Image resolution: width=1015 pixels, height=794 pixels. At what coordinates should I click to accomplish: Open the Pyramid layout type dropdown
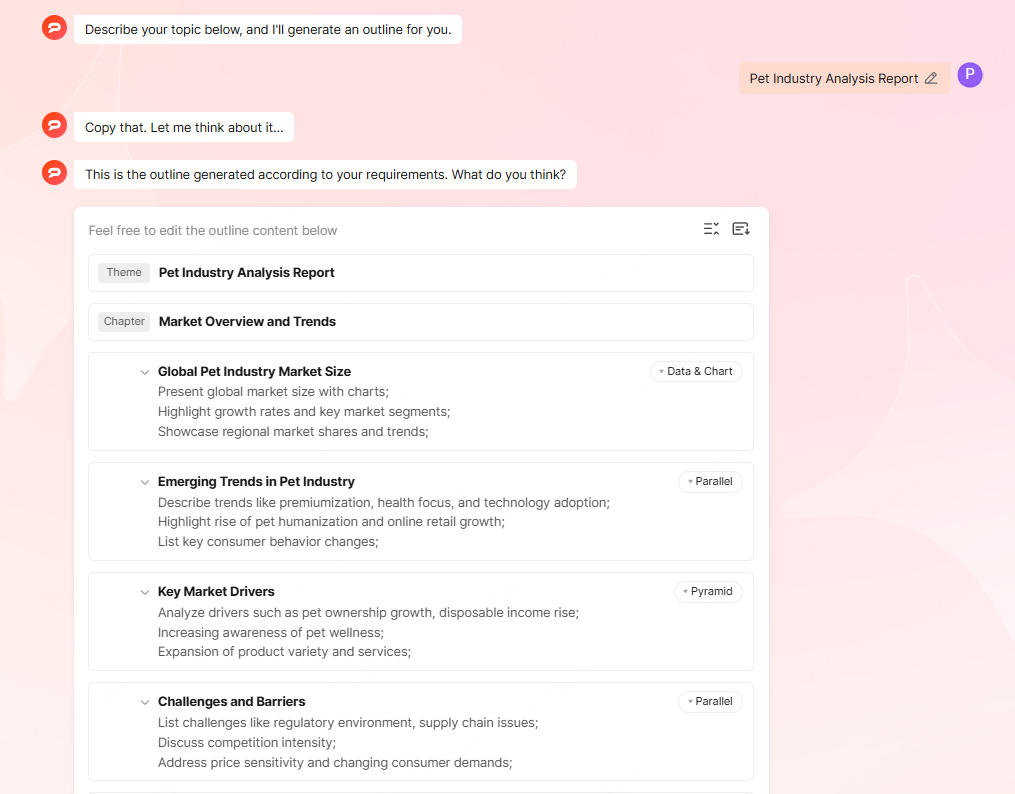708,591
